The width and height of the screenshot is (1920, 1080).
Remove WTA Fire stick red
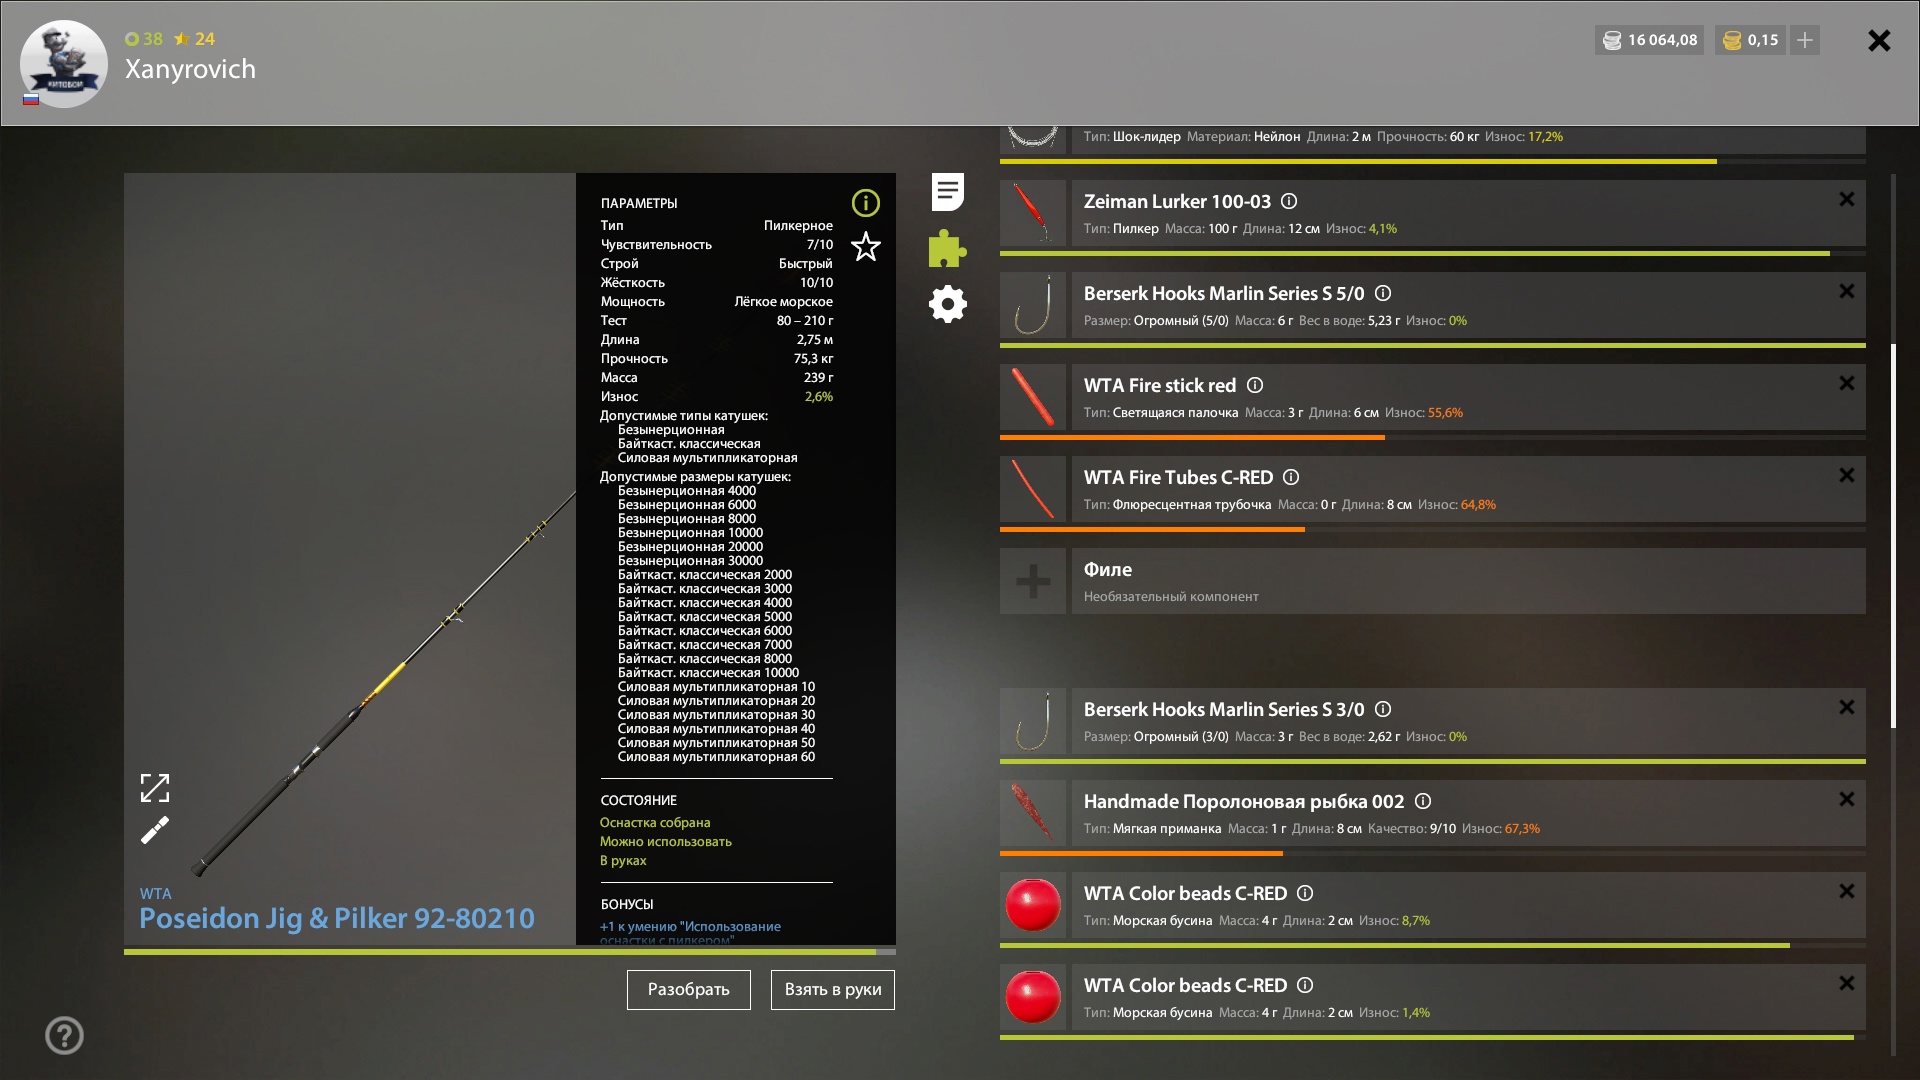[x=1846, y=384]
